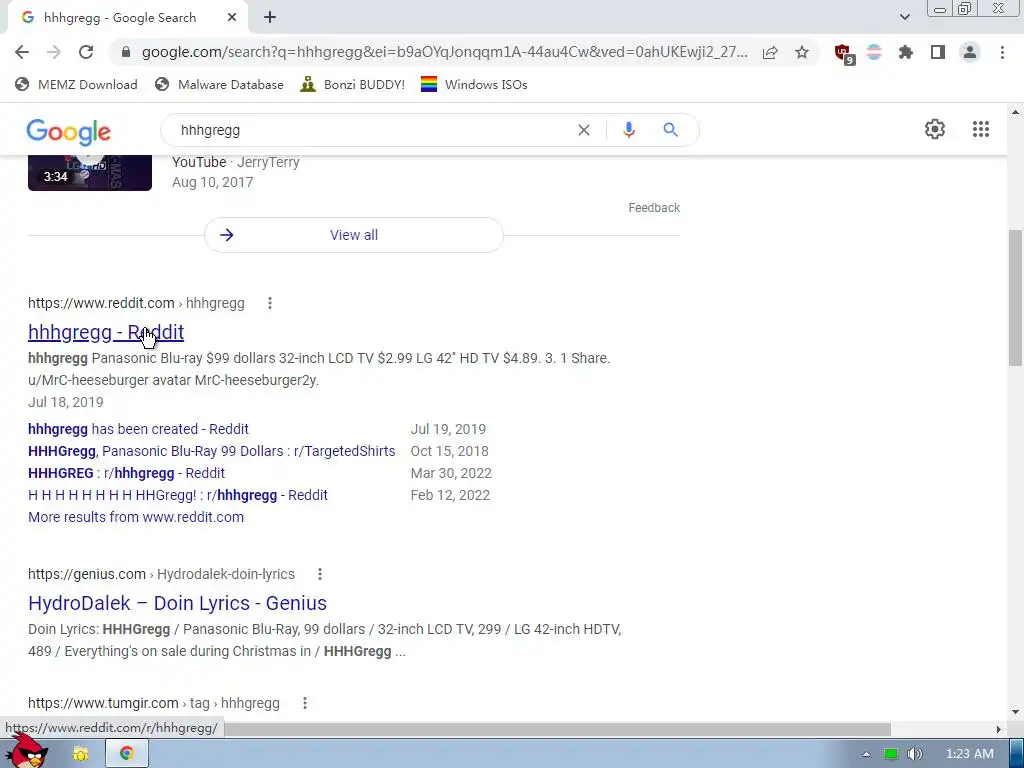Open the striped flag extension icon
The image size is (1024, 768).
click(x=874, y=52)
